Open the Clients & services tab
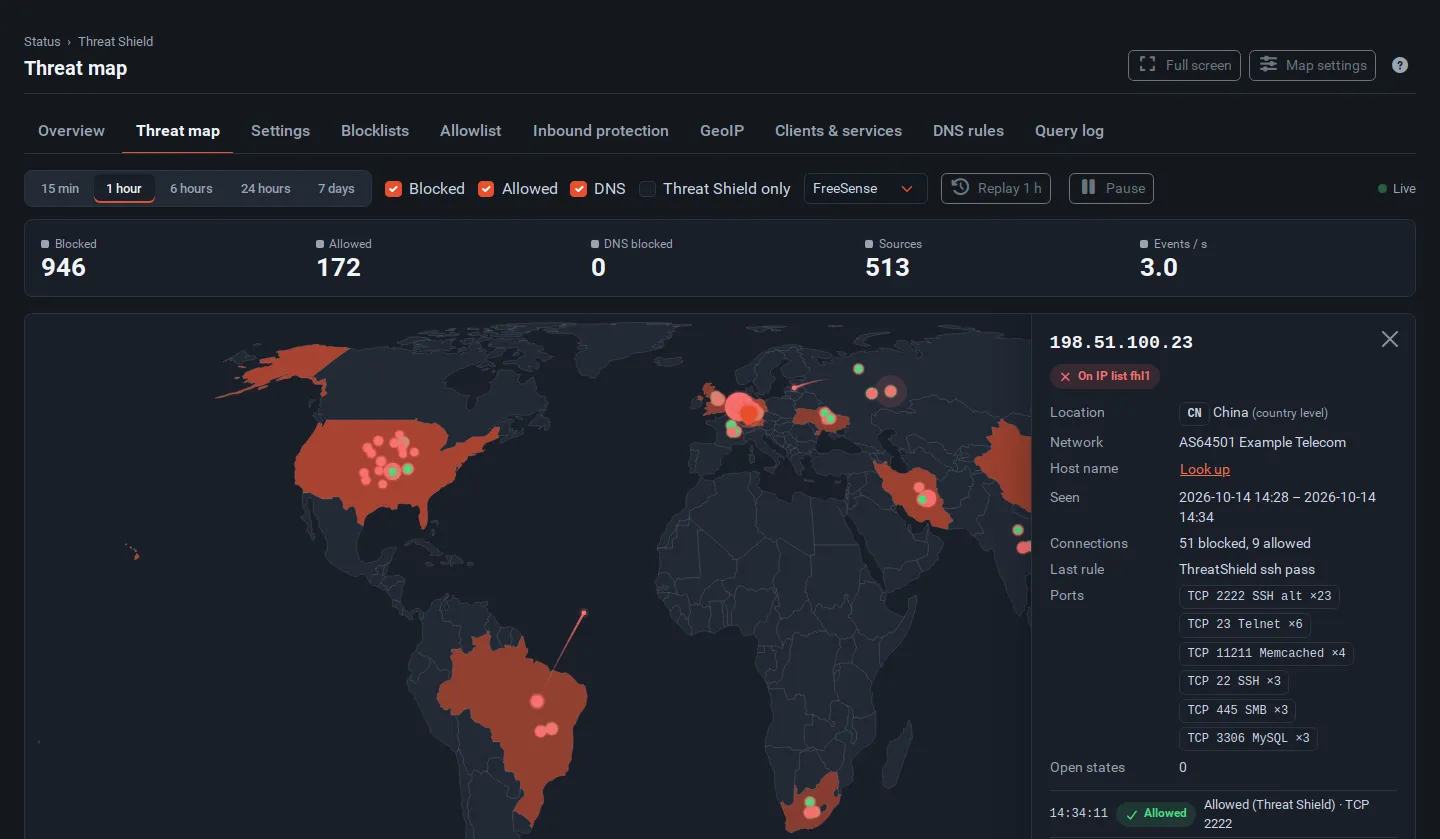Image resolution: width=1440 pixels, height=839 pixels. click(x=838, y=131)
